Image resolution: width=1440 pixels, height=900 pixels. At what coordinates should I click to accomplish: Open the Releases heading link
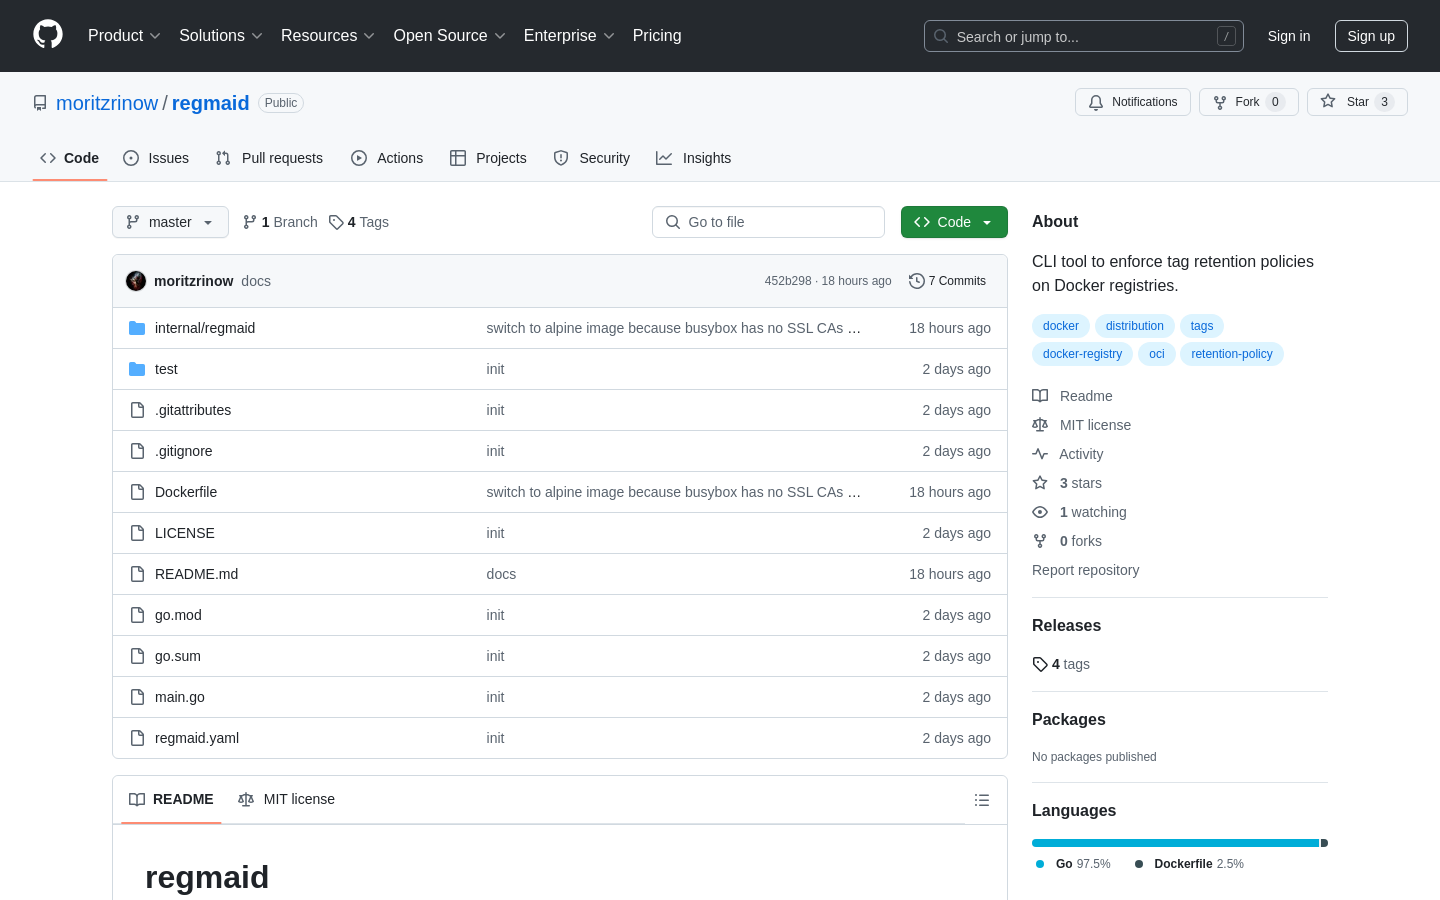[x=1066, y=626]
